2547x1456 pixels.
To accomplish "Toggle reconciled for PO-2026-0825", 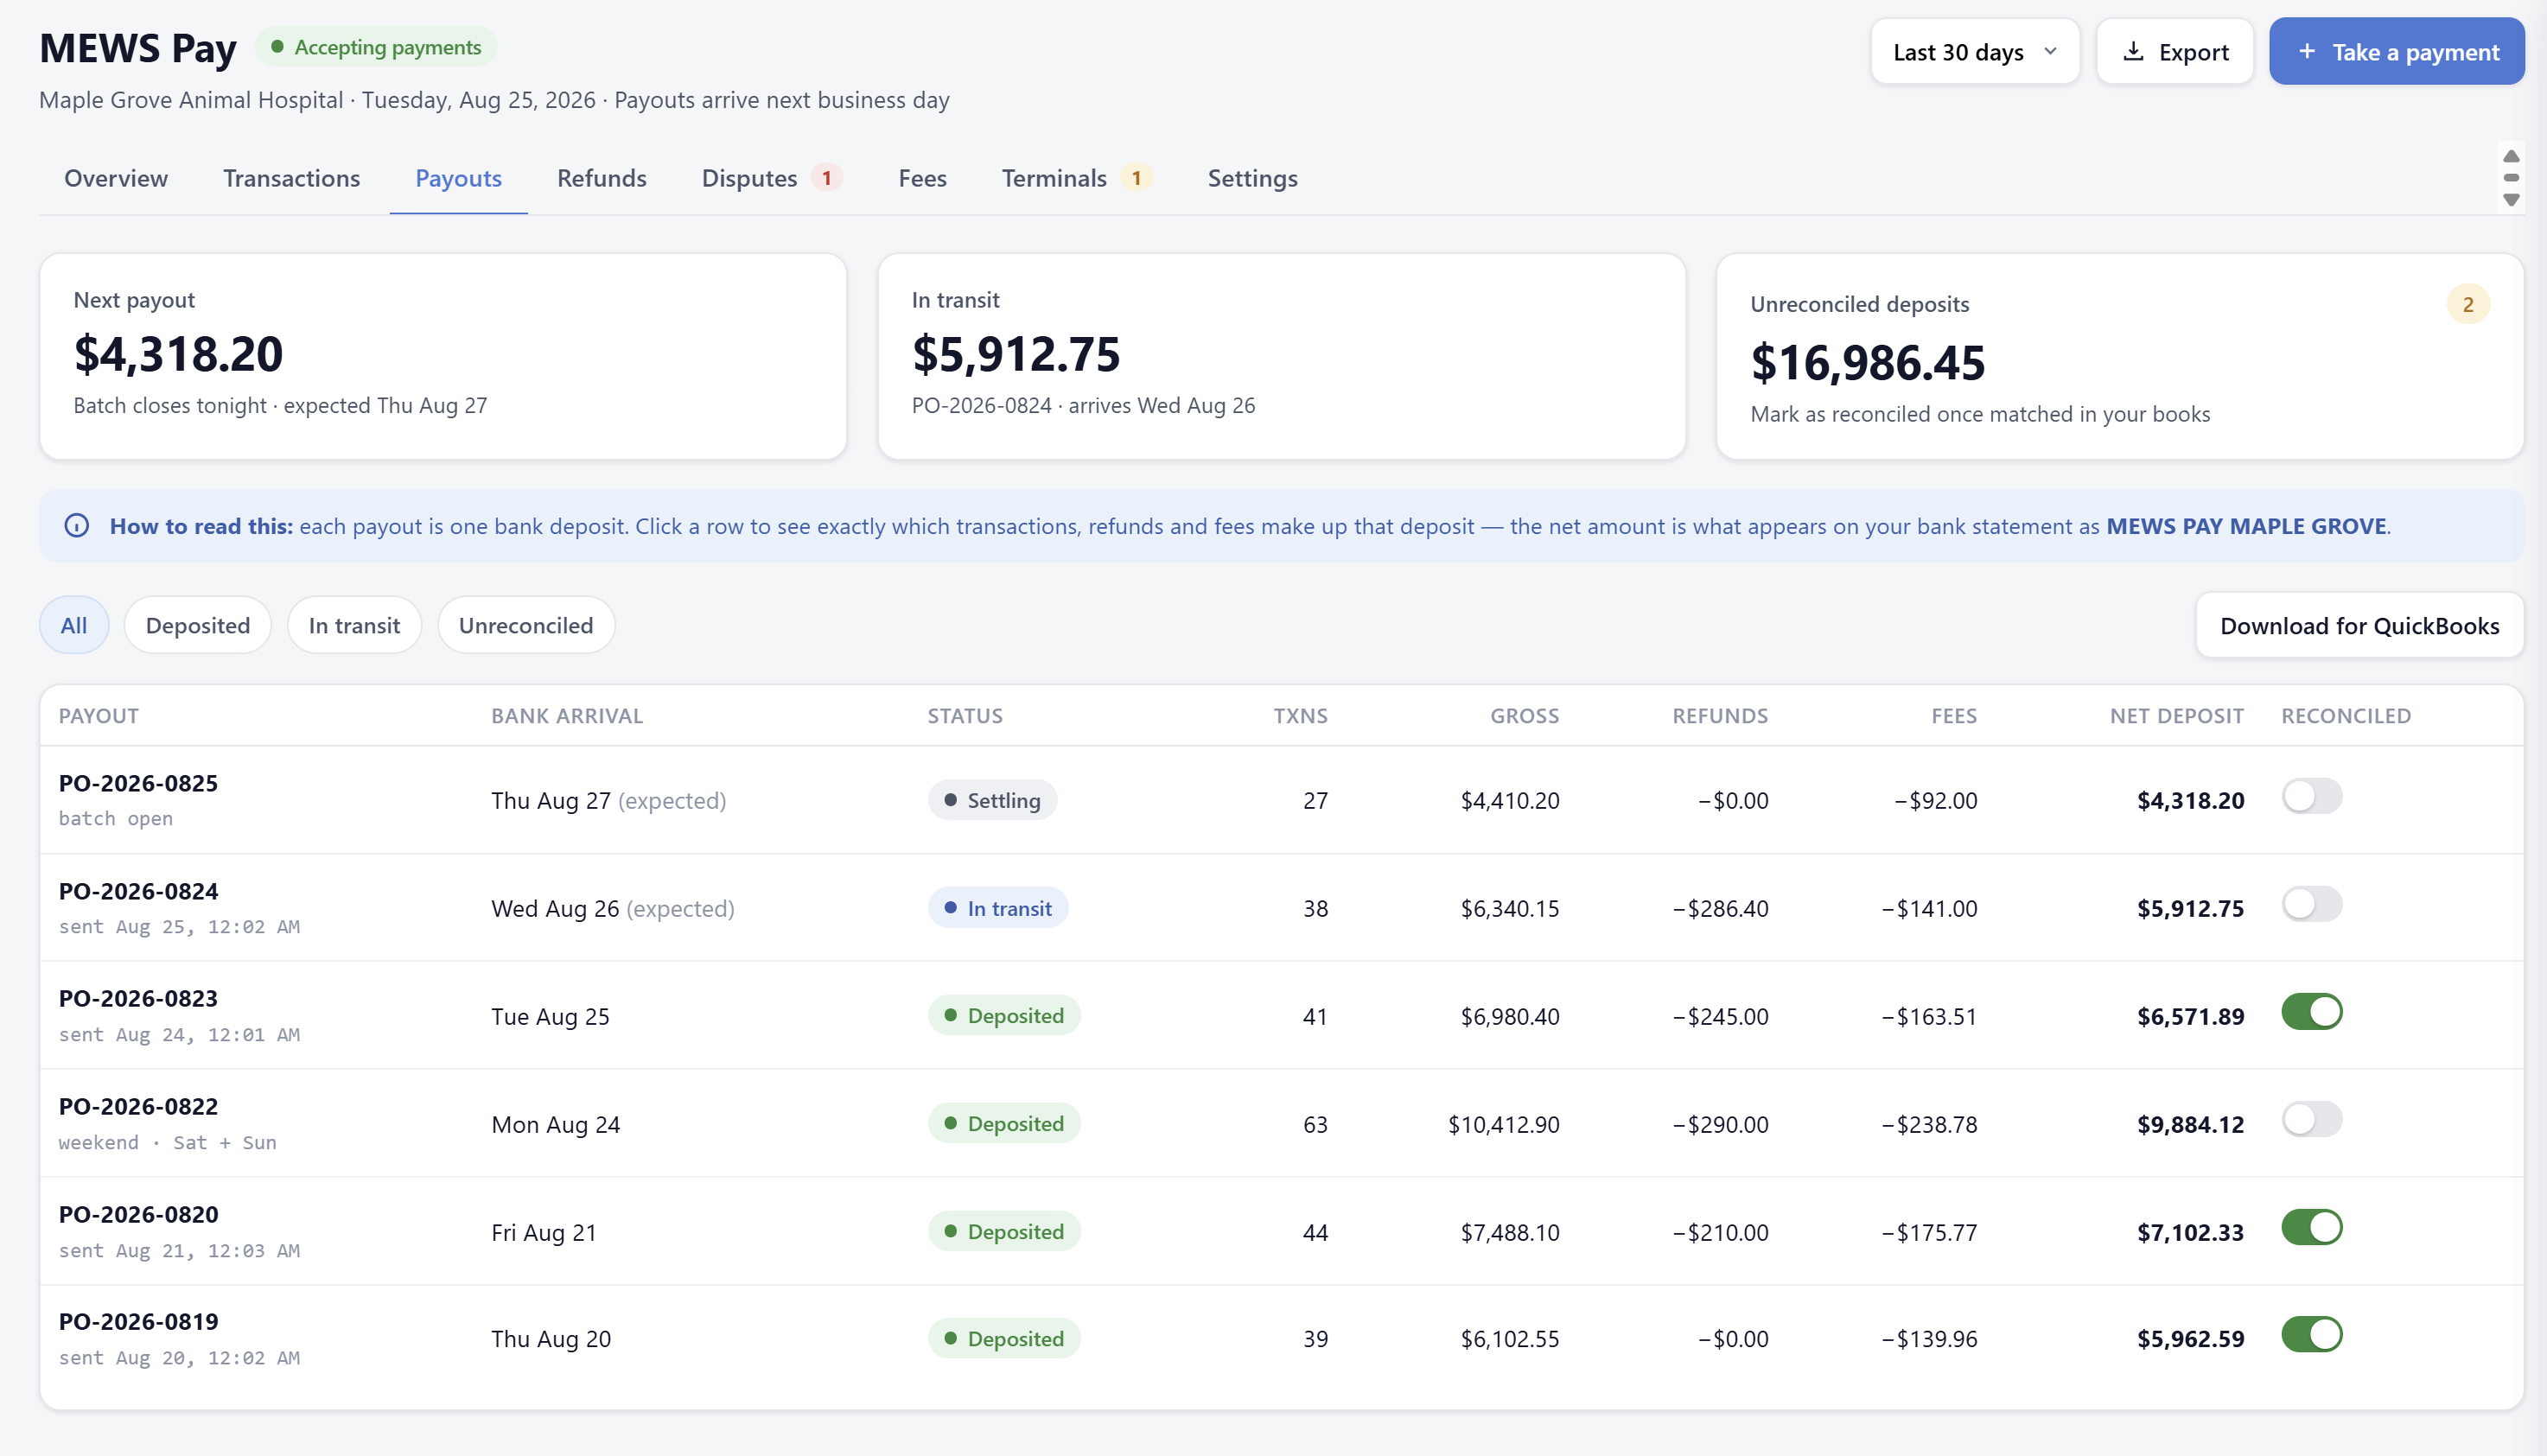I will coord(2311,797).
